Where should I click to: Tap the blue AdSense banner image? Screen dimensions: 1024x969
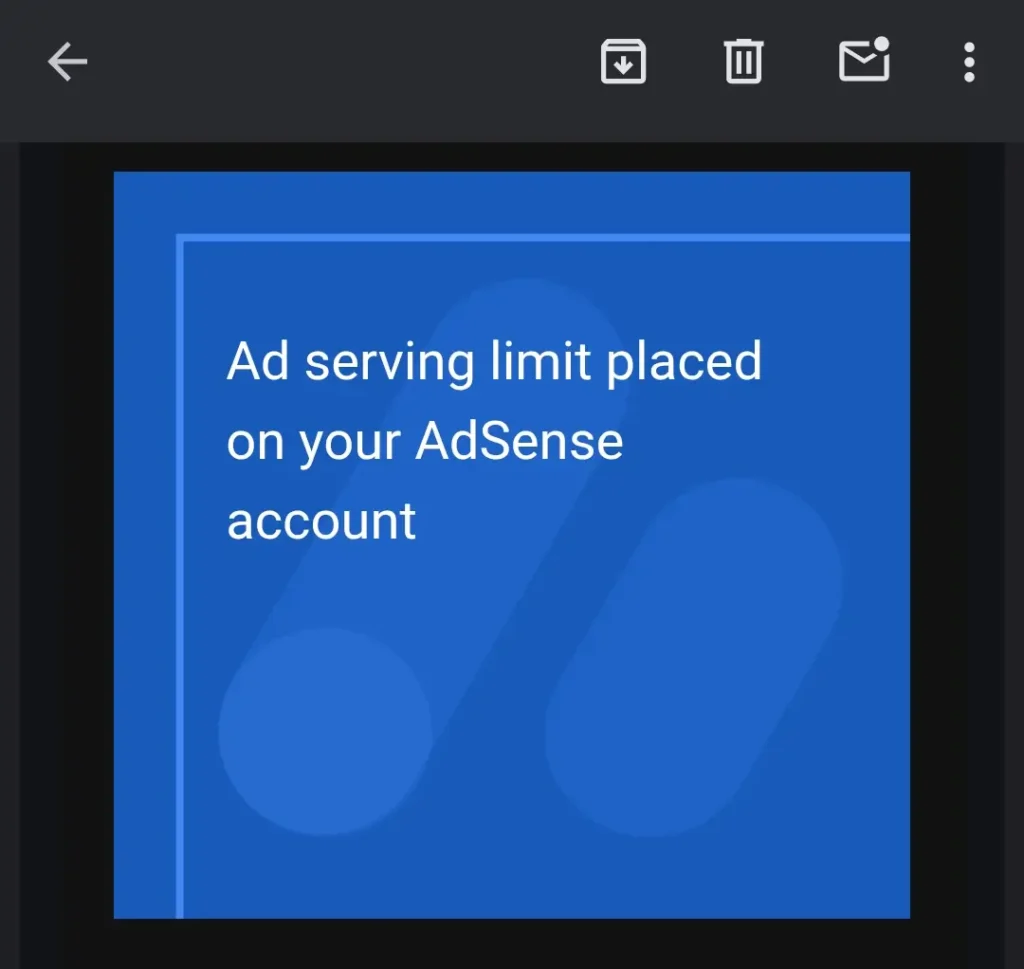511,545
